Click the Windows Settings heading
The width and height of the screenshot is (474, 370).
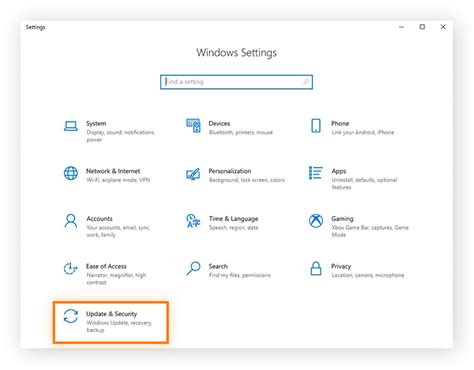tap(236, 53)
